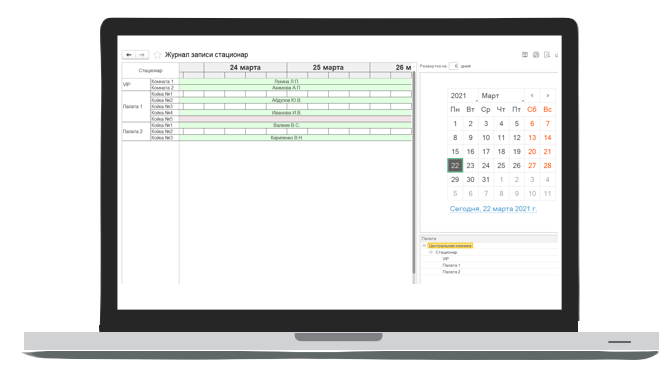The height and width of the screenshot is (374, 667).
Task: Select VIP in the ward tree
Action: pyautogui.click(x=446, y=259)
